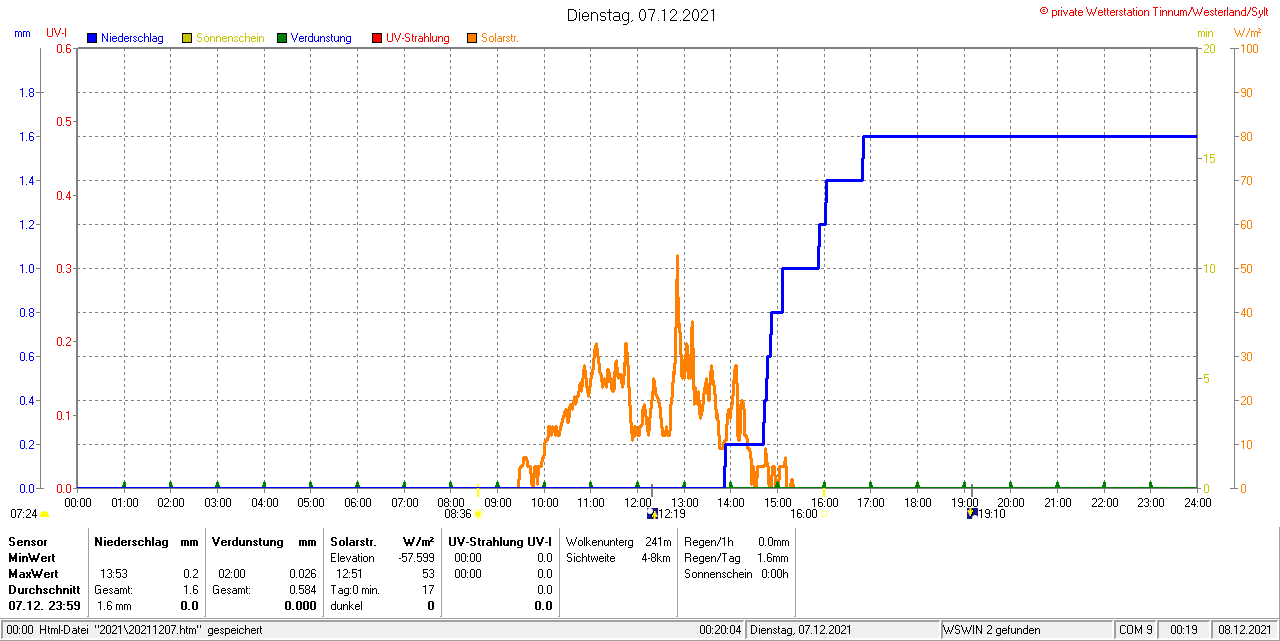Click the green Verdunstung legend swatch
The width and height of the screenshot is (1280, 641).
pyautogui.click(x=282, y=38)
